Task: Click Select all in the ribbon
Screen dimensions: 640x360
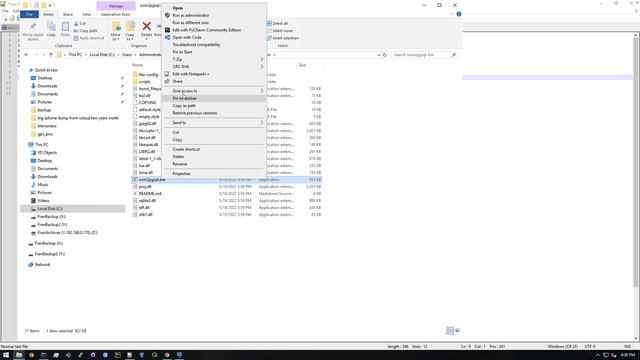Action: 278,23
